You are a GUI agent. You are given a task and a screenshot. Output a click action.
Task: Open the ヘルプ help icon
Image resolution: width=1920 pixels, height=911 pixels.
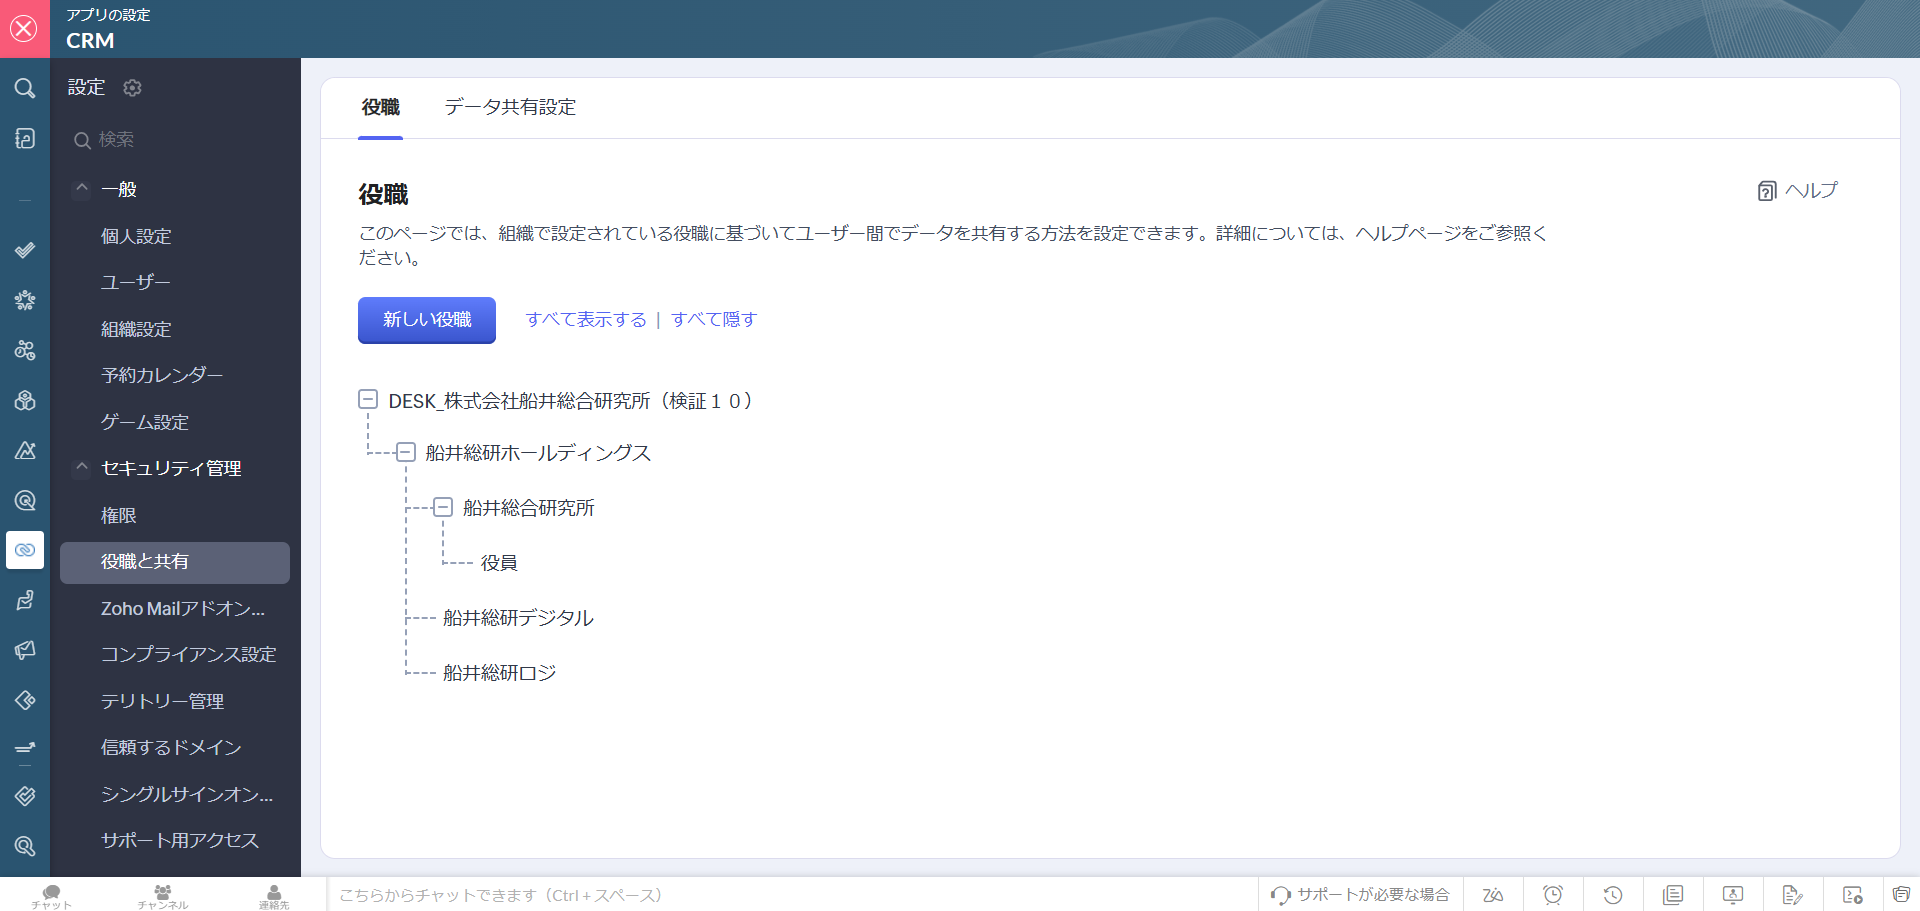coord(1767,191)
